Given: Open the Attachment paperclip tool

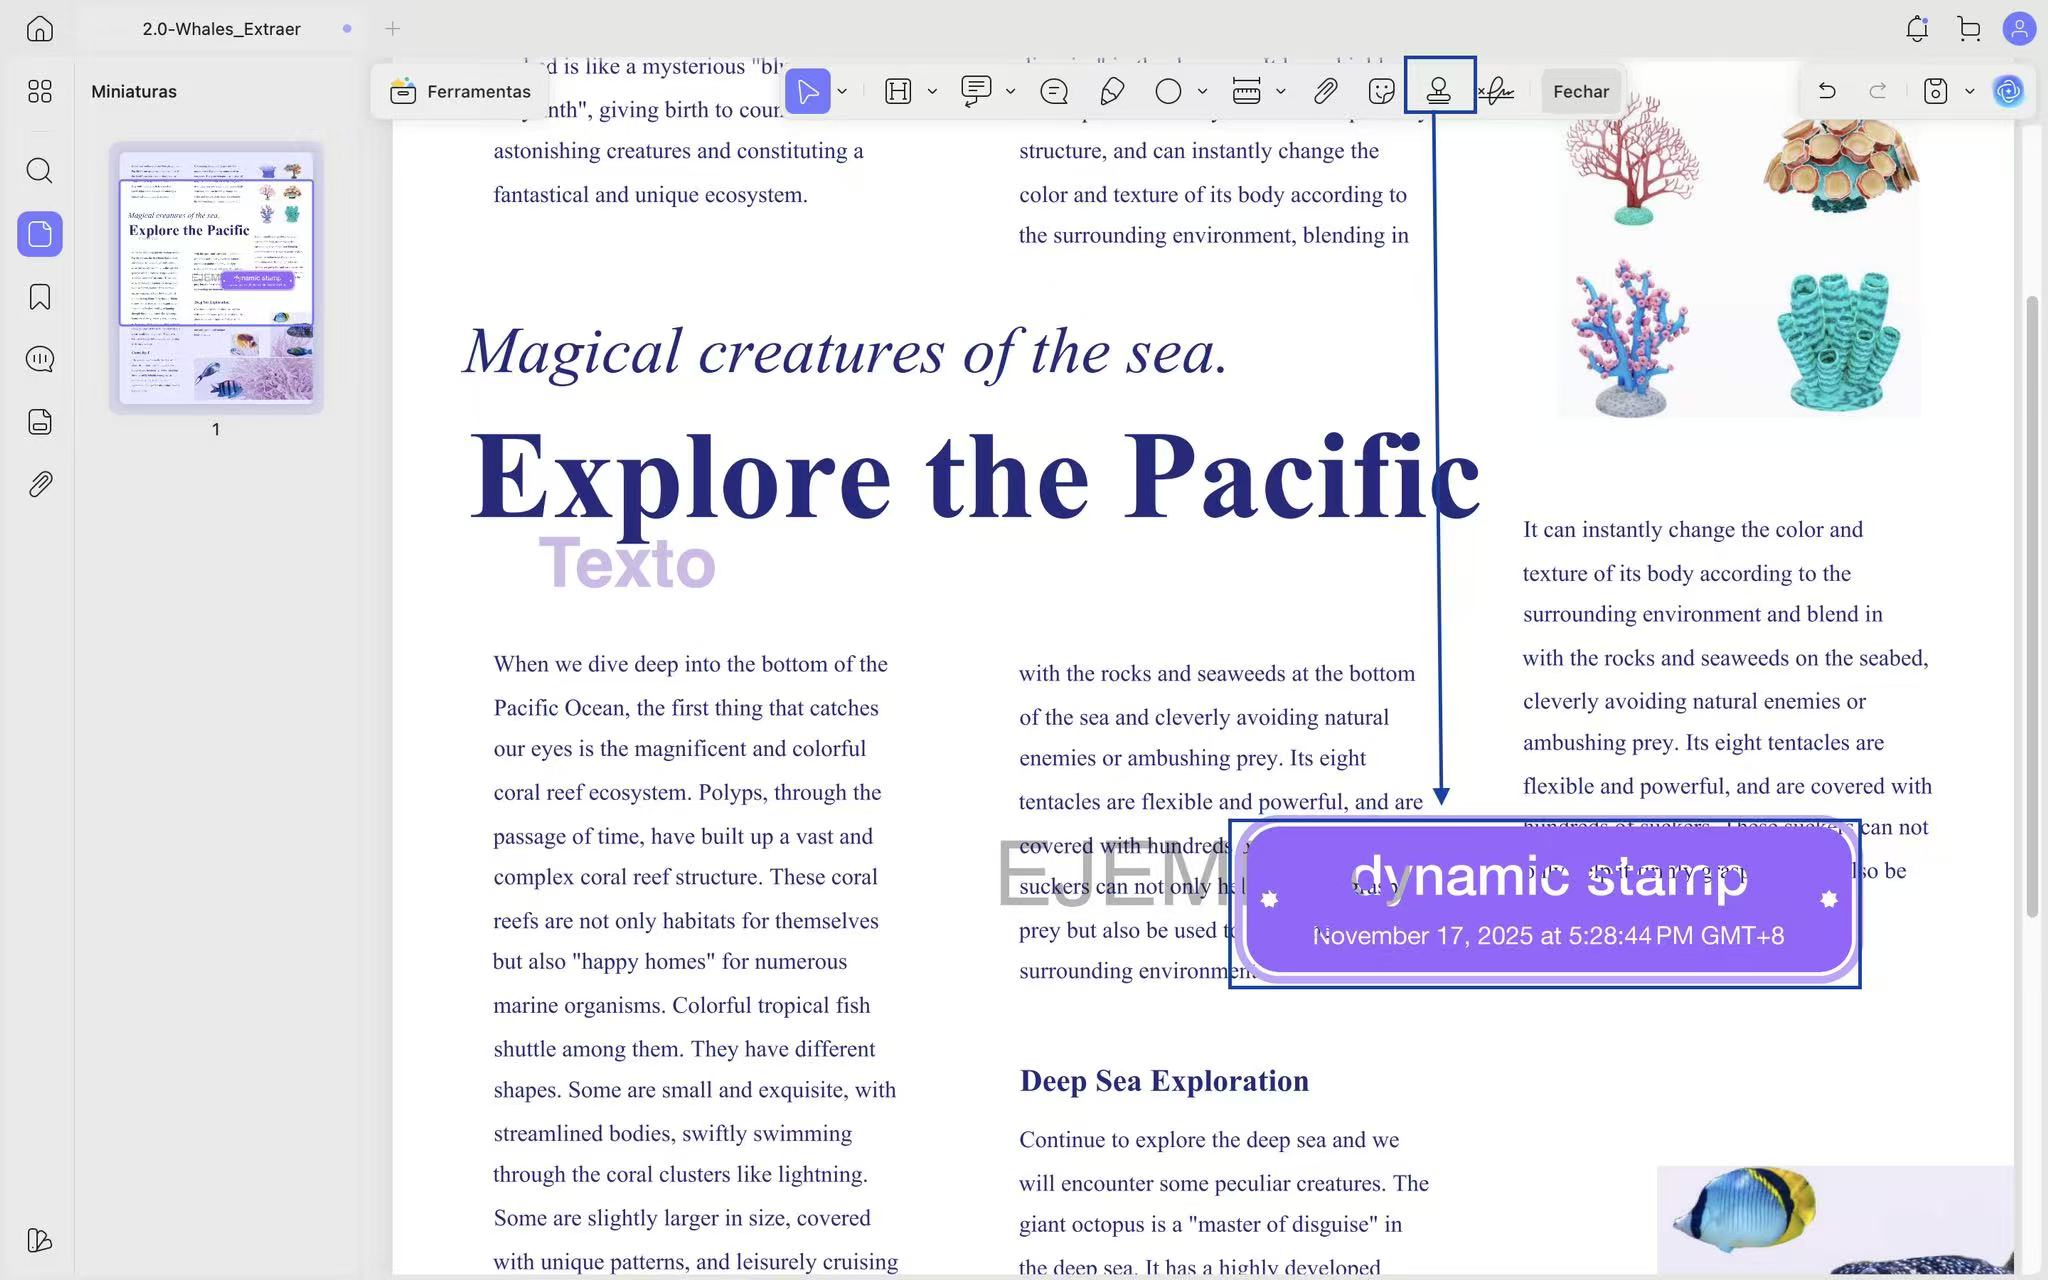Looking at the screenshot, I should 1325,91.
